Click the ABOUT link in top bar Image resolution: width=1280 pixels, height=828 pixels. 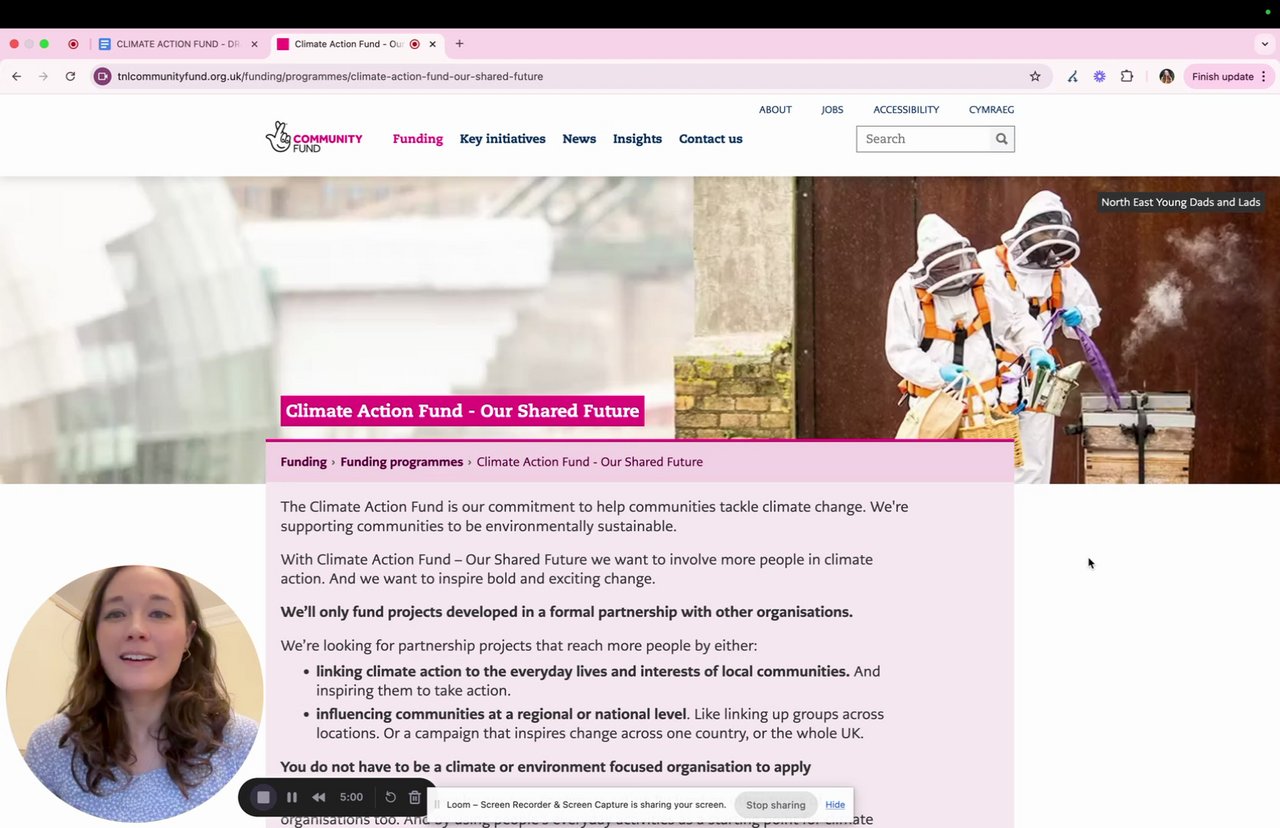[775, 110]
